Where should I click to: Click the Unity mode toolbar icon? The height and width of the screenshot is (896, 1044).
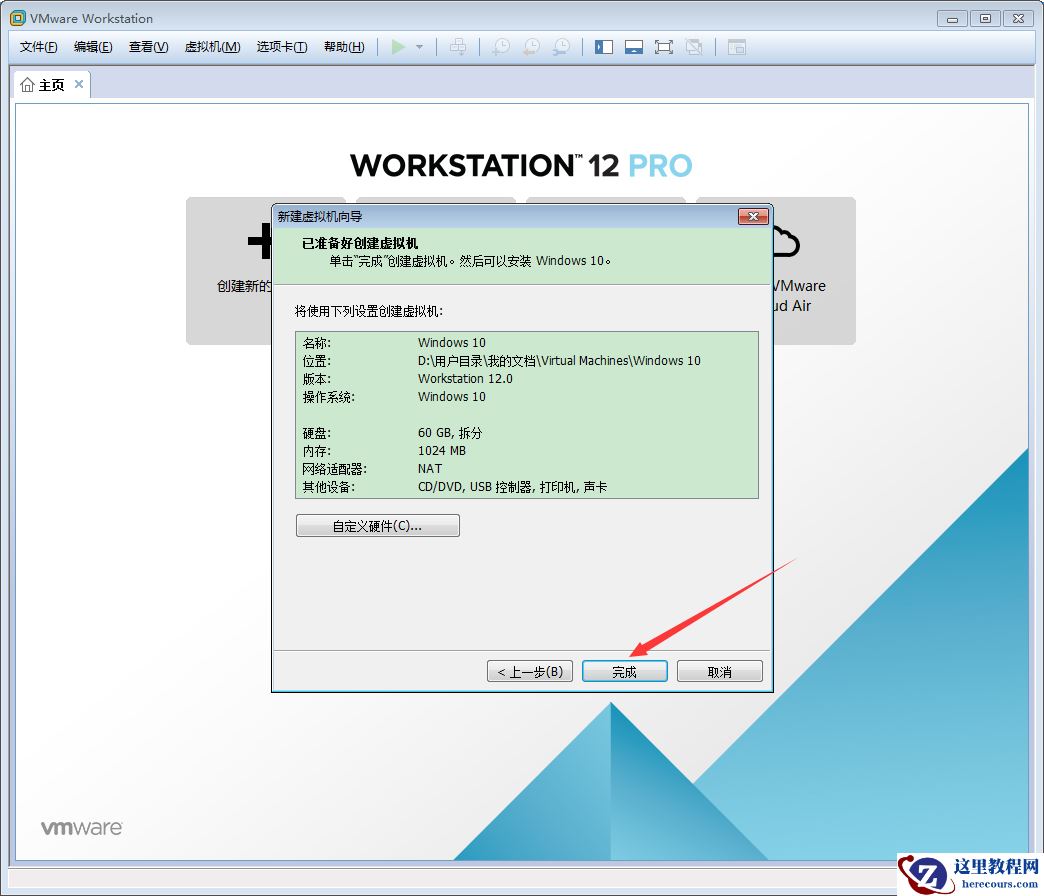click(694, 46)
